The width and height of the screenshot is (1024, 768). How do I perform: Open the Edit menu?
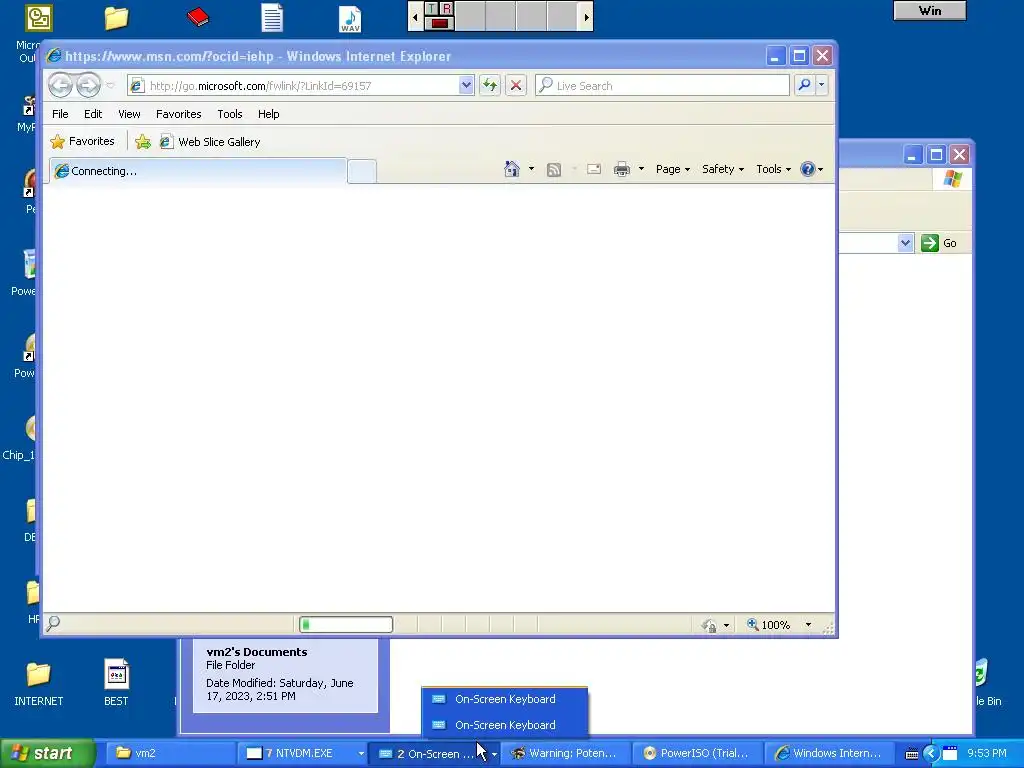coord(93,114)
